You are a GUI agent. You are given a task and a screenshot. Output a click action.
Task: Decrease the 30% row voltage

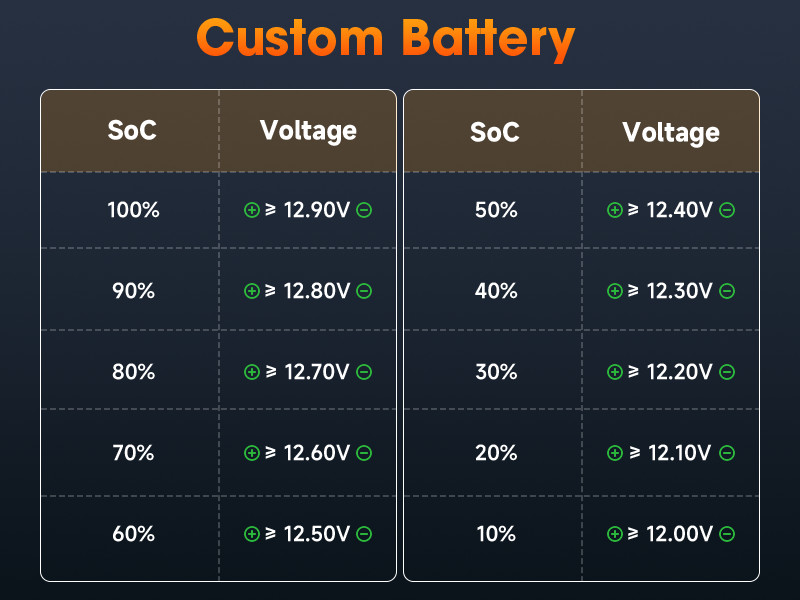pyautogui.click(x=727, y=372)
